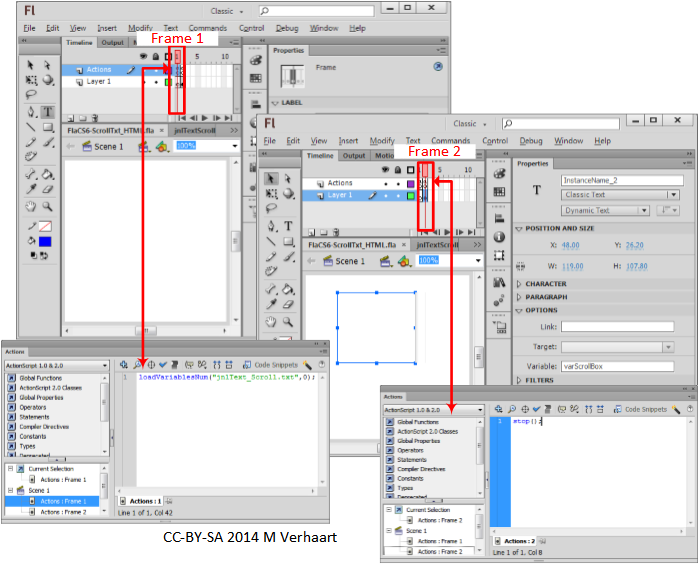Screen dimensions: 699x564
Task: Open Control menu in front window
Action: coord(495,141)
